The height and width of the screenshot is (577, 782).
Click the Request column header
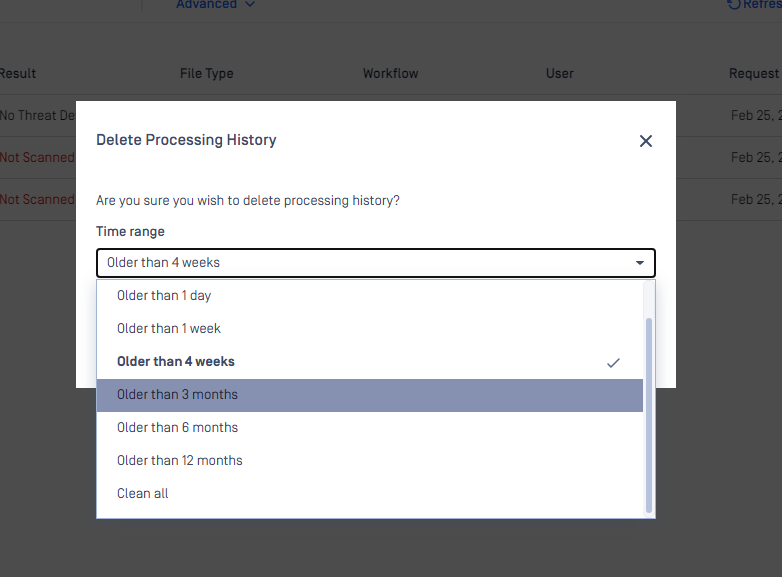[755, 73]
